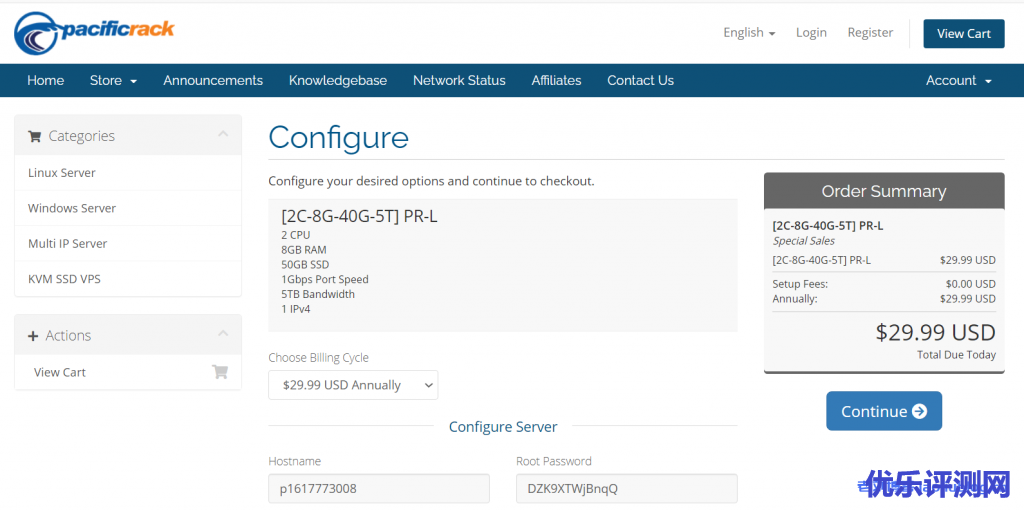The image size is (1024, 511).
Task: Expand the Store menu
Action: tap(113, 81)
